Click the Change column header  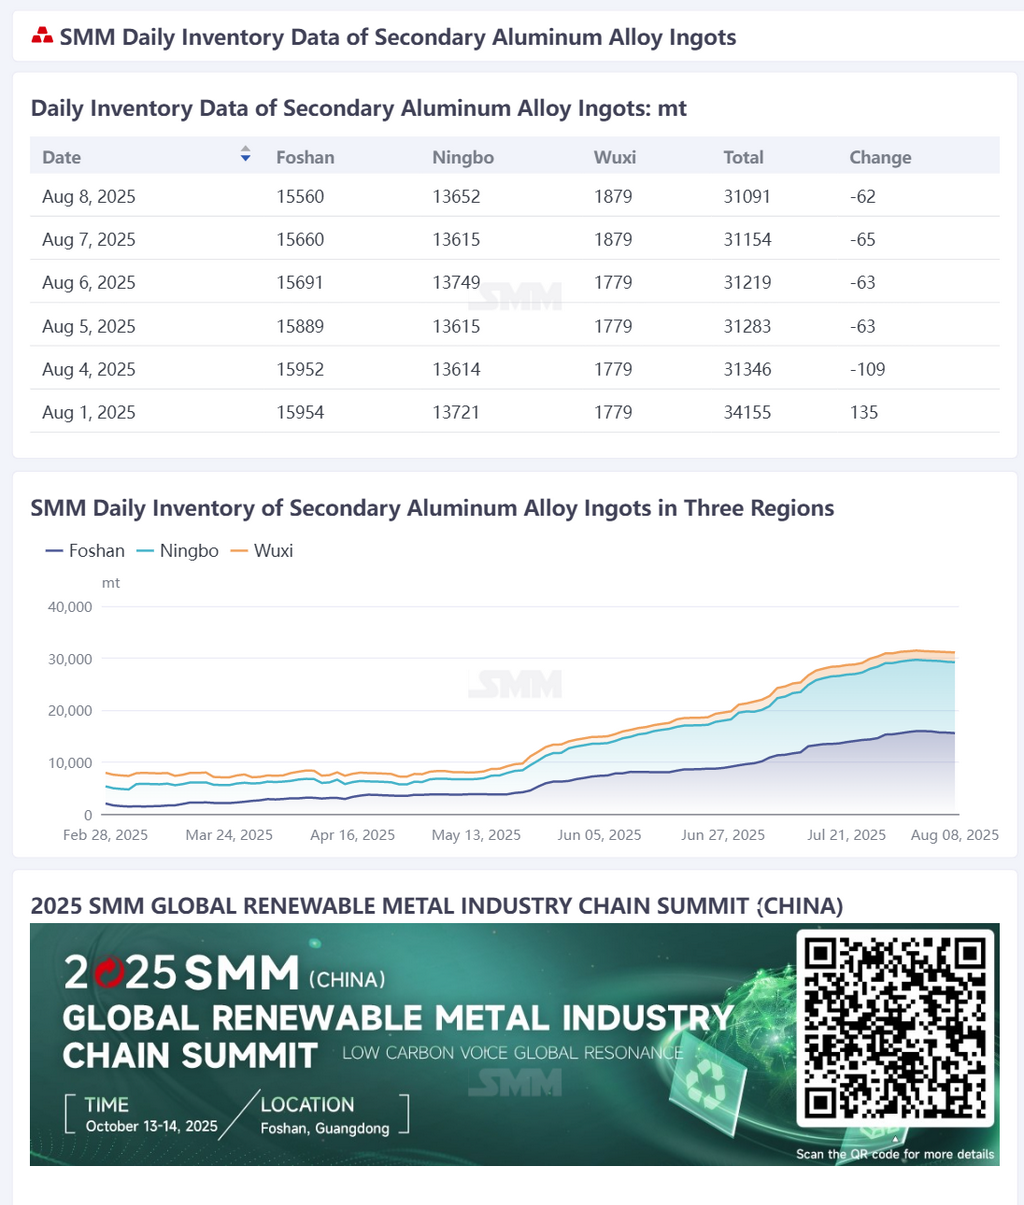[880, 157]
